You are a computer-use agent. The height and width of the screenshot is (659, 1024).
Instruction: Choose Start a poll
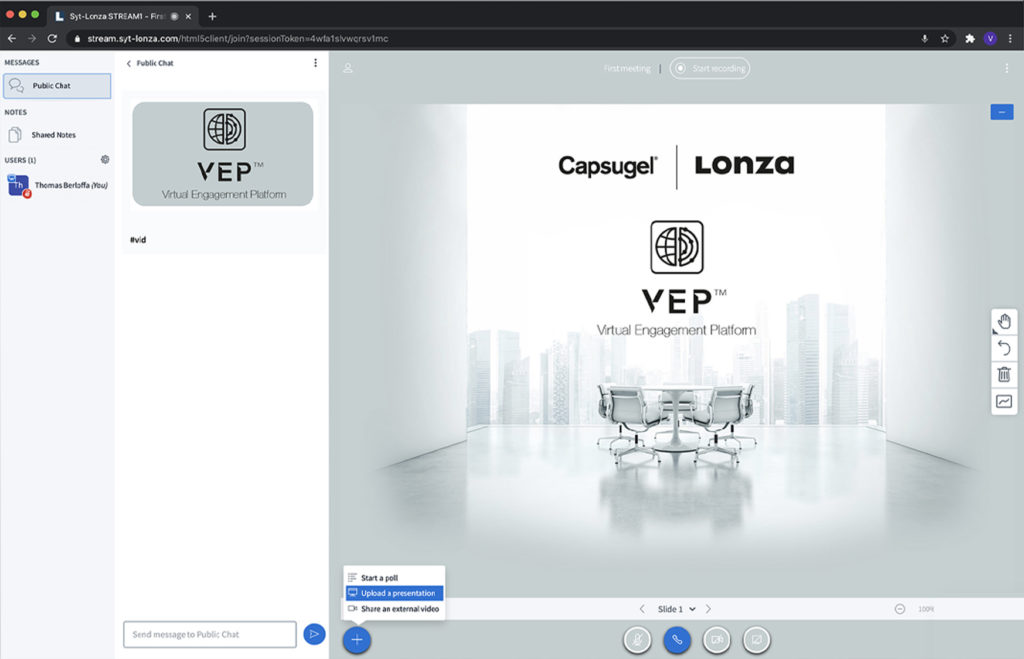(x=394, y=577)
